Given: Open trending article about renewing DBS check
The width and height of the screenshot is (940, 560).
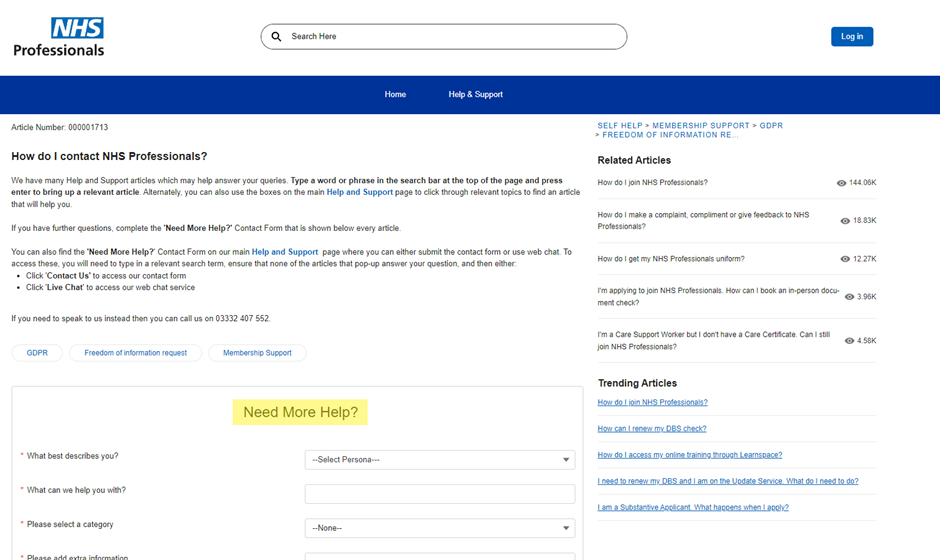Looking at the screenshot, I should tap(652, 428).
